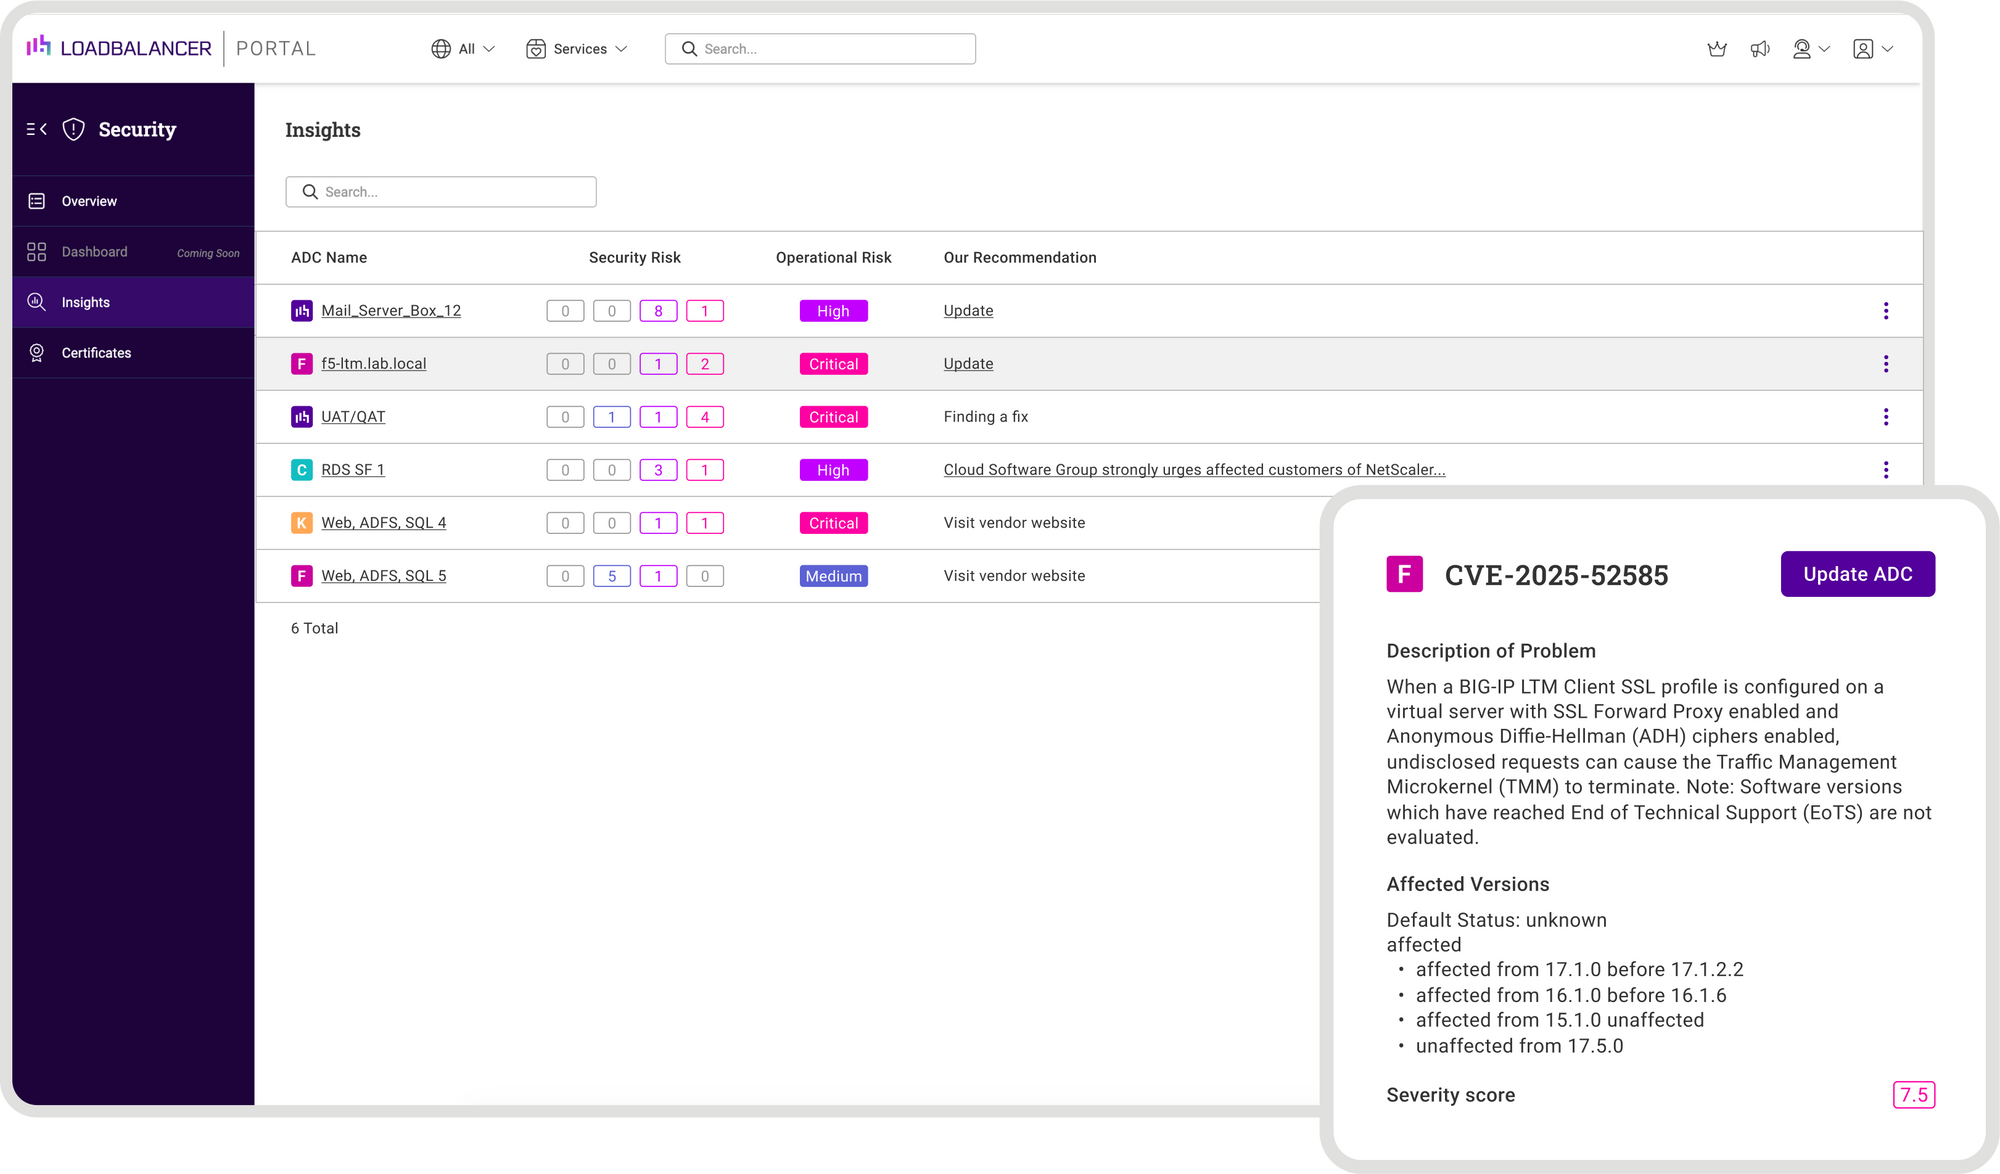Focus the top header search field
The width and height of the screenshot is (2000, 1174).
[820, 49]
